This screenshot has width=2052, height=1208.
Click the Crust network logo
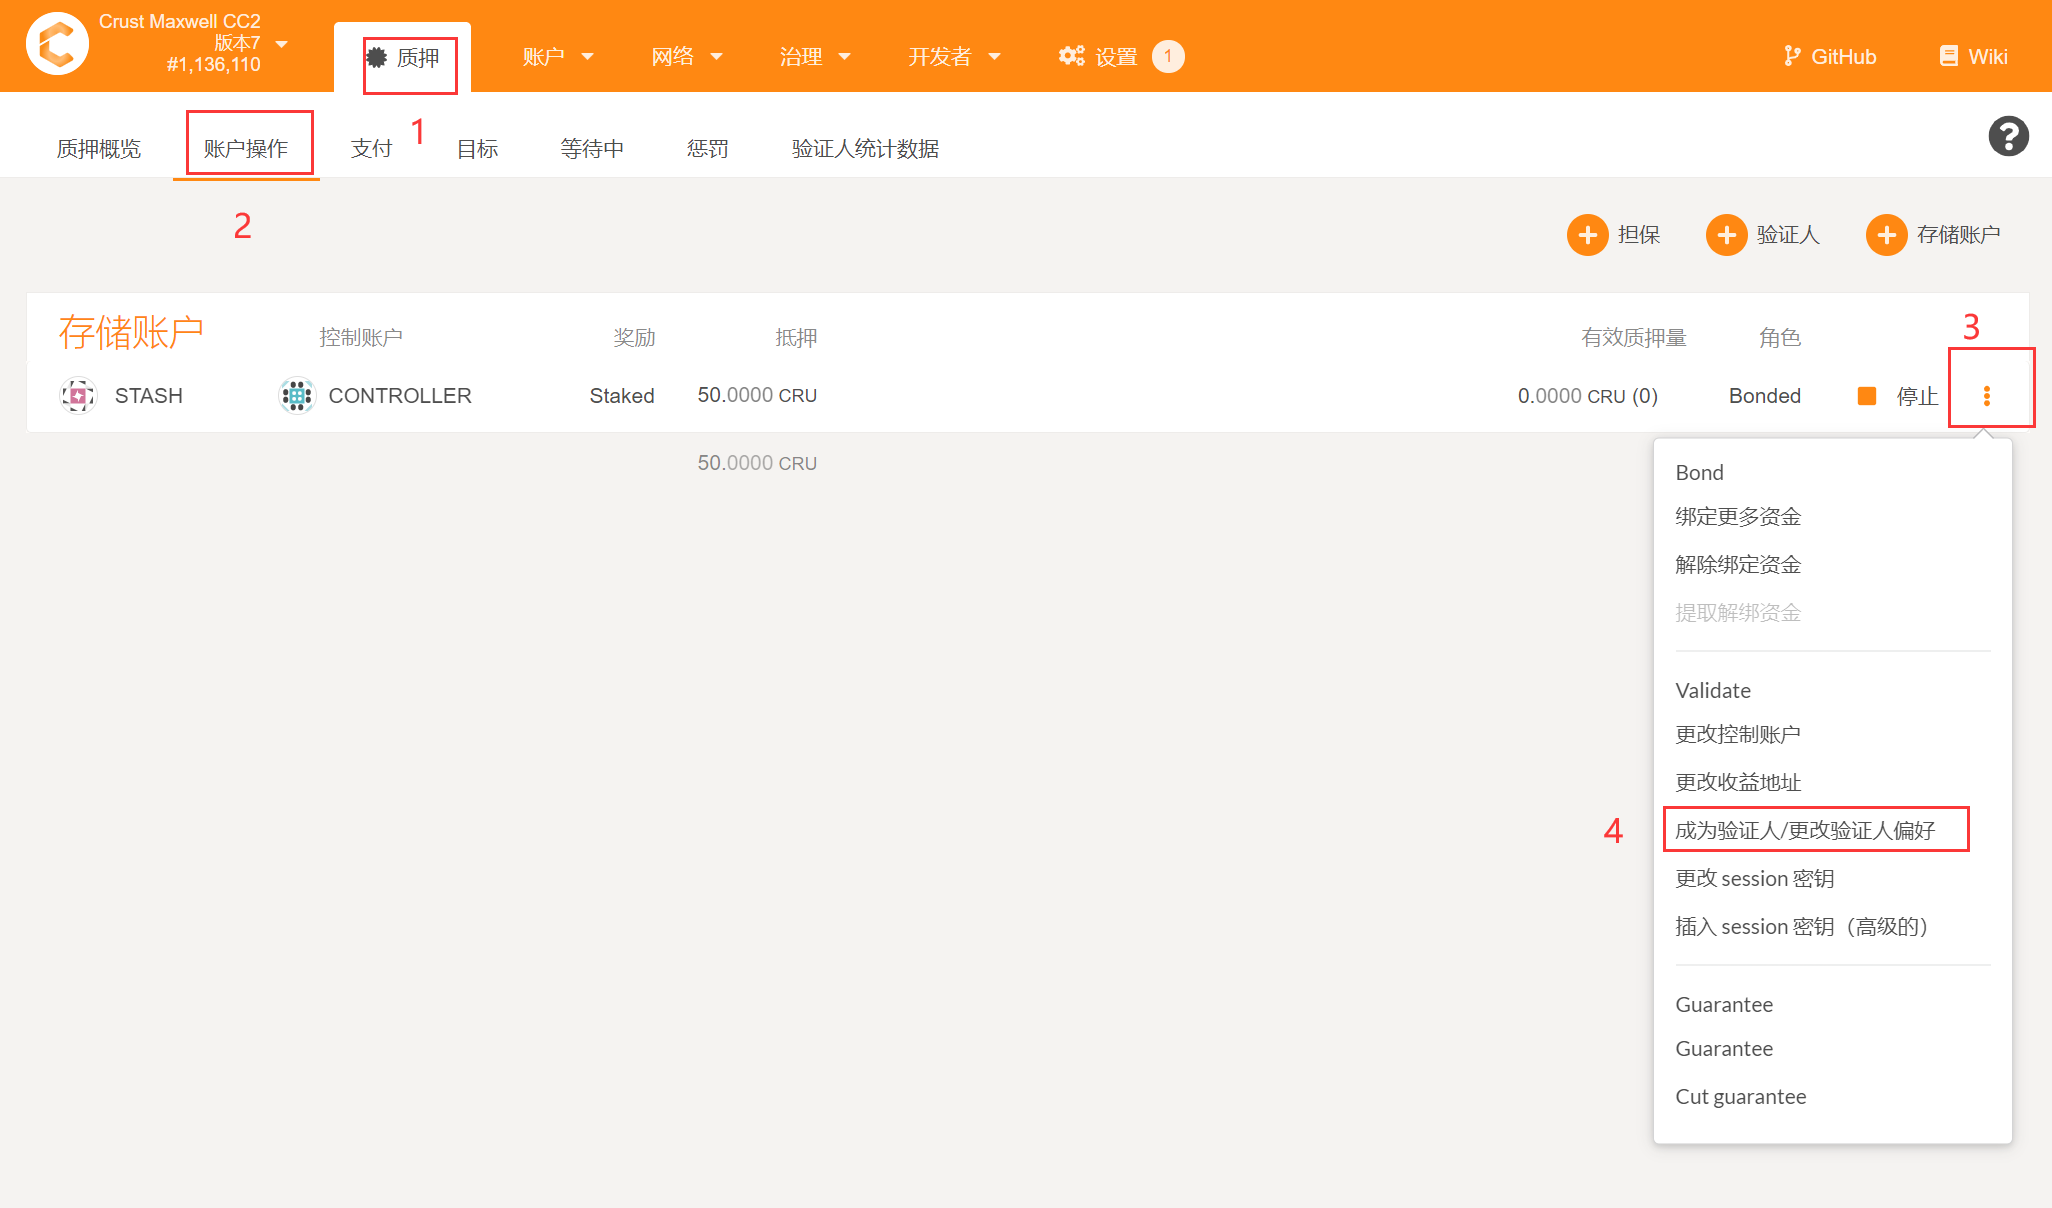coord(57,44)
